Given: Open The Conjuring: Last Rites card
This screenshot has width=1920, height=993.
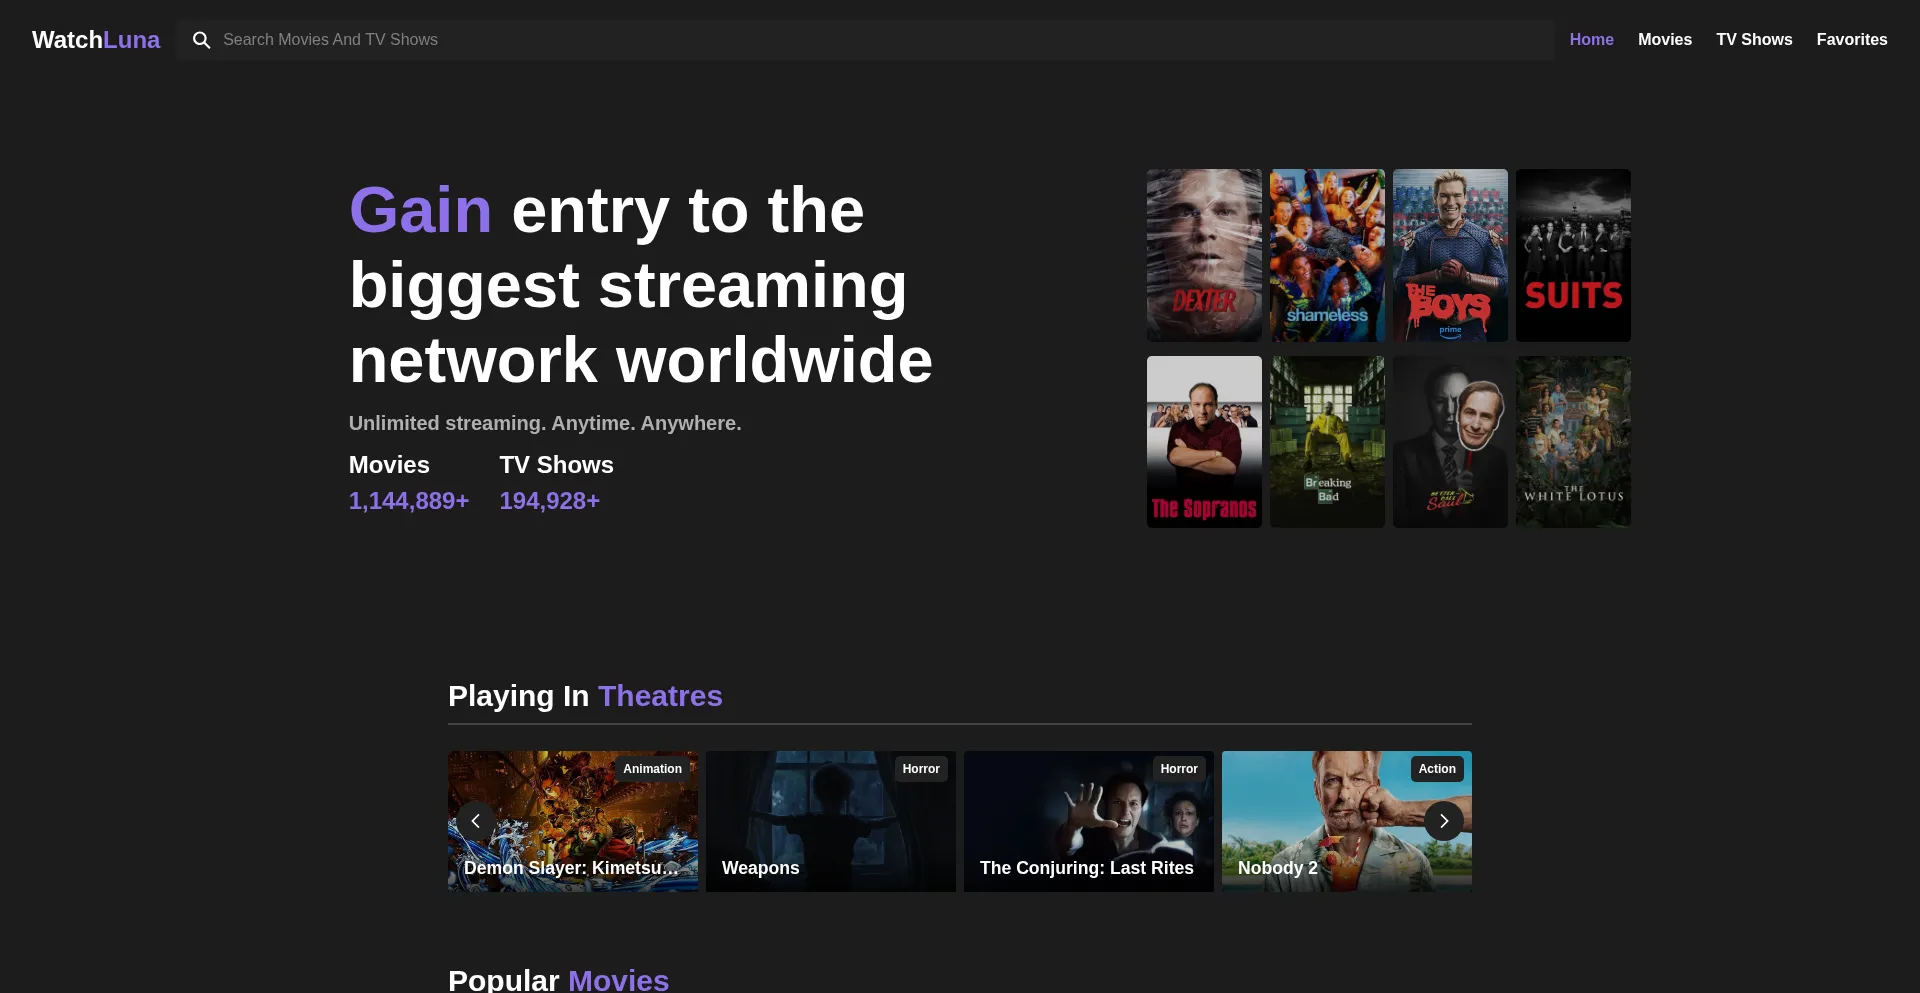Looking at the screenshot, I should [1088, 821].
